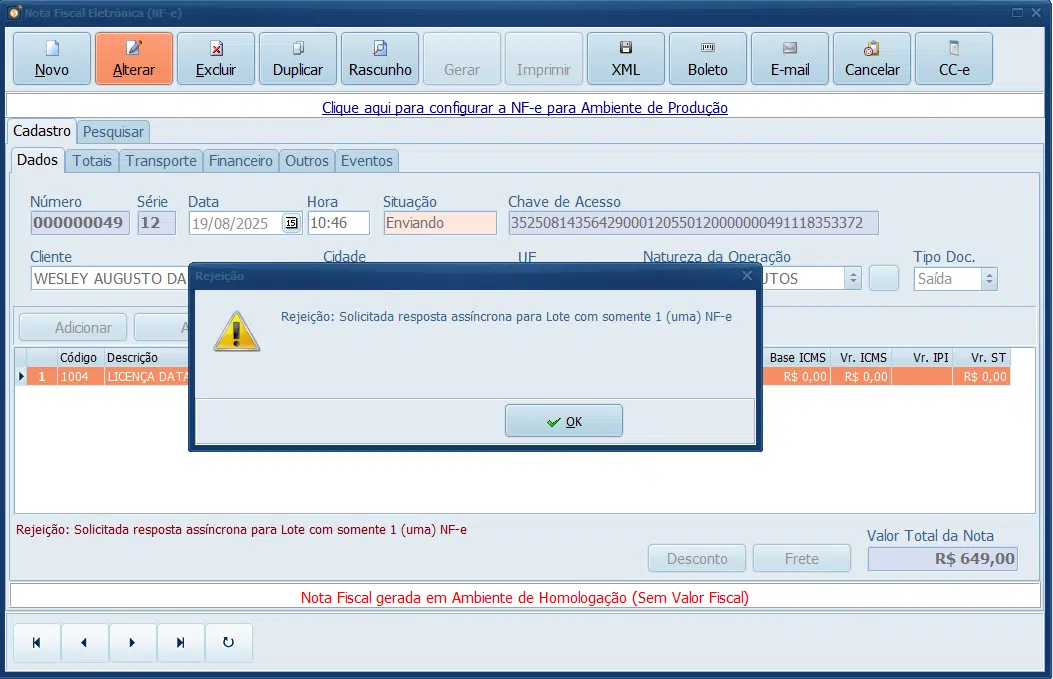Viewport: 1053px width, 679px height.
Task: Open the Boleto barcode button
Action: [x=707, y=58]
